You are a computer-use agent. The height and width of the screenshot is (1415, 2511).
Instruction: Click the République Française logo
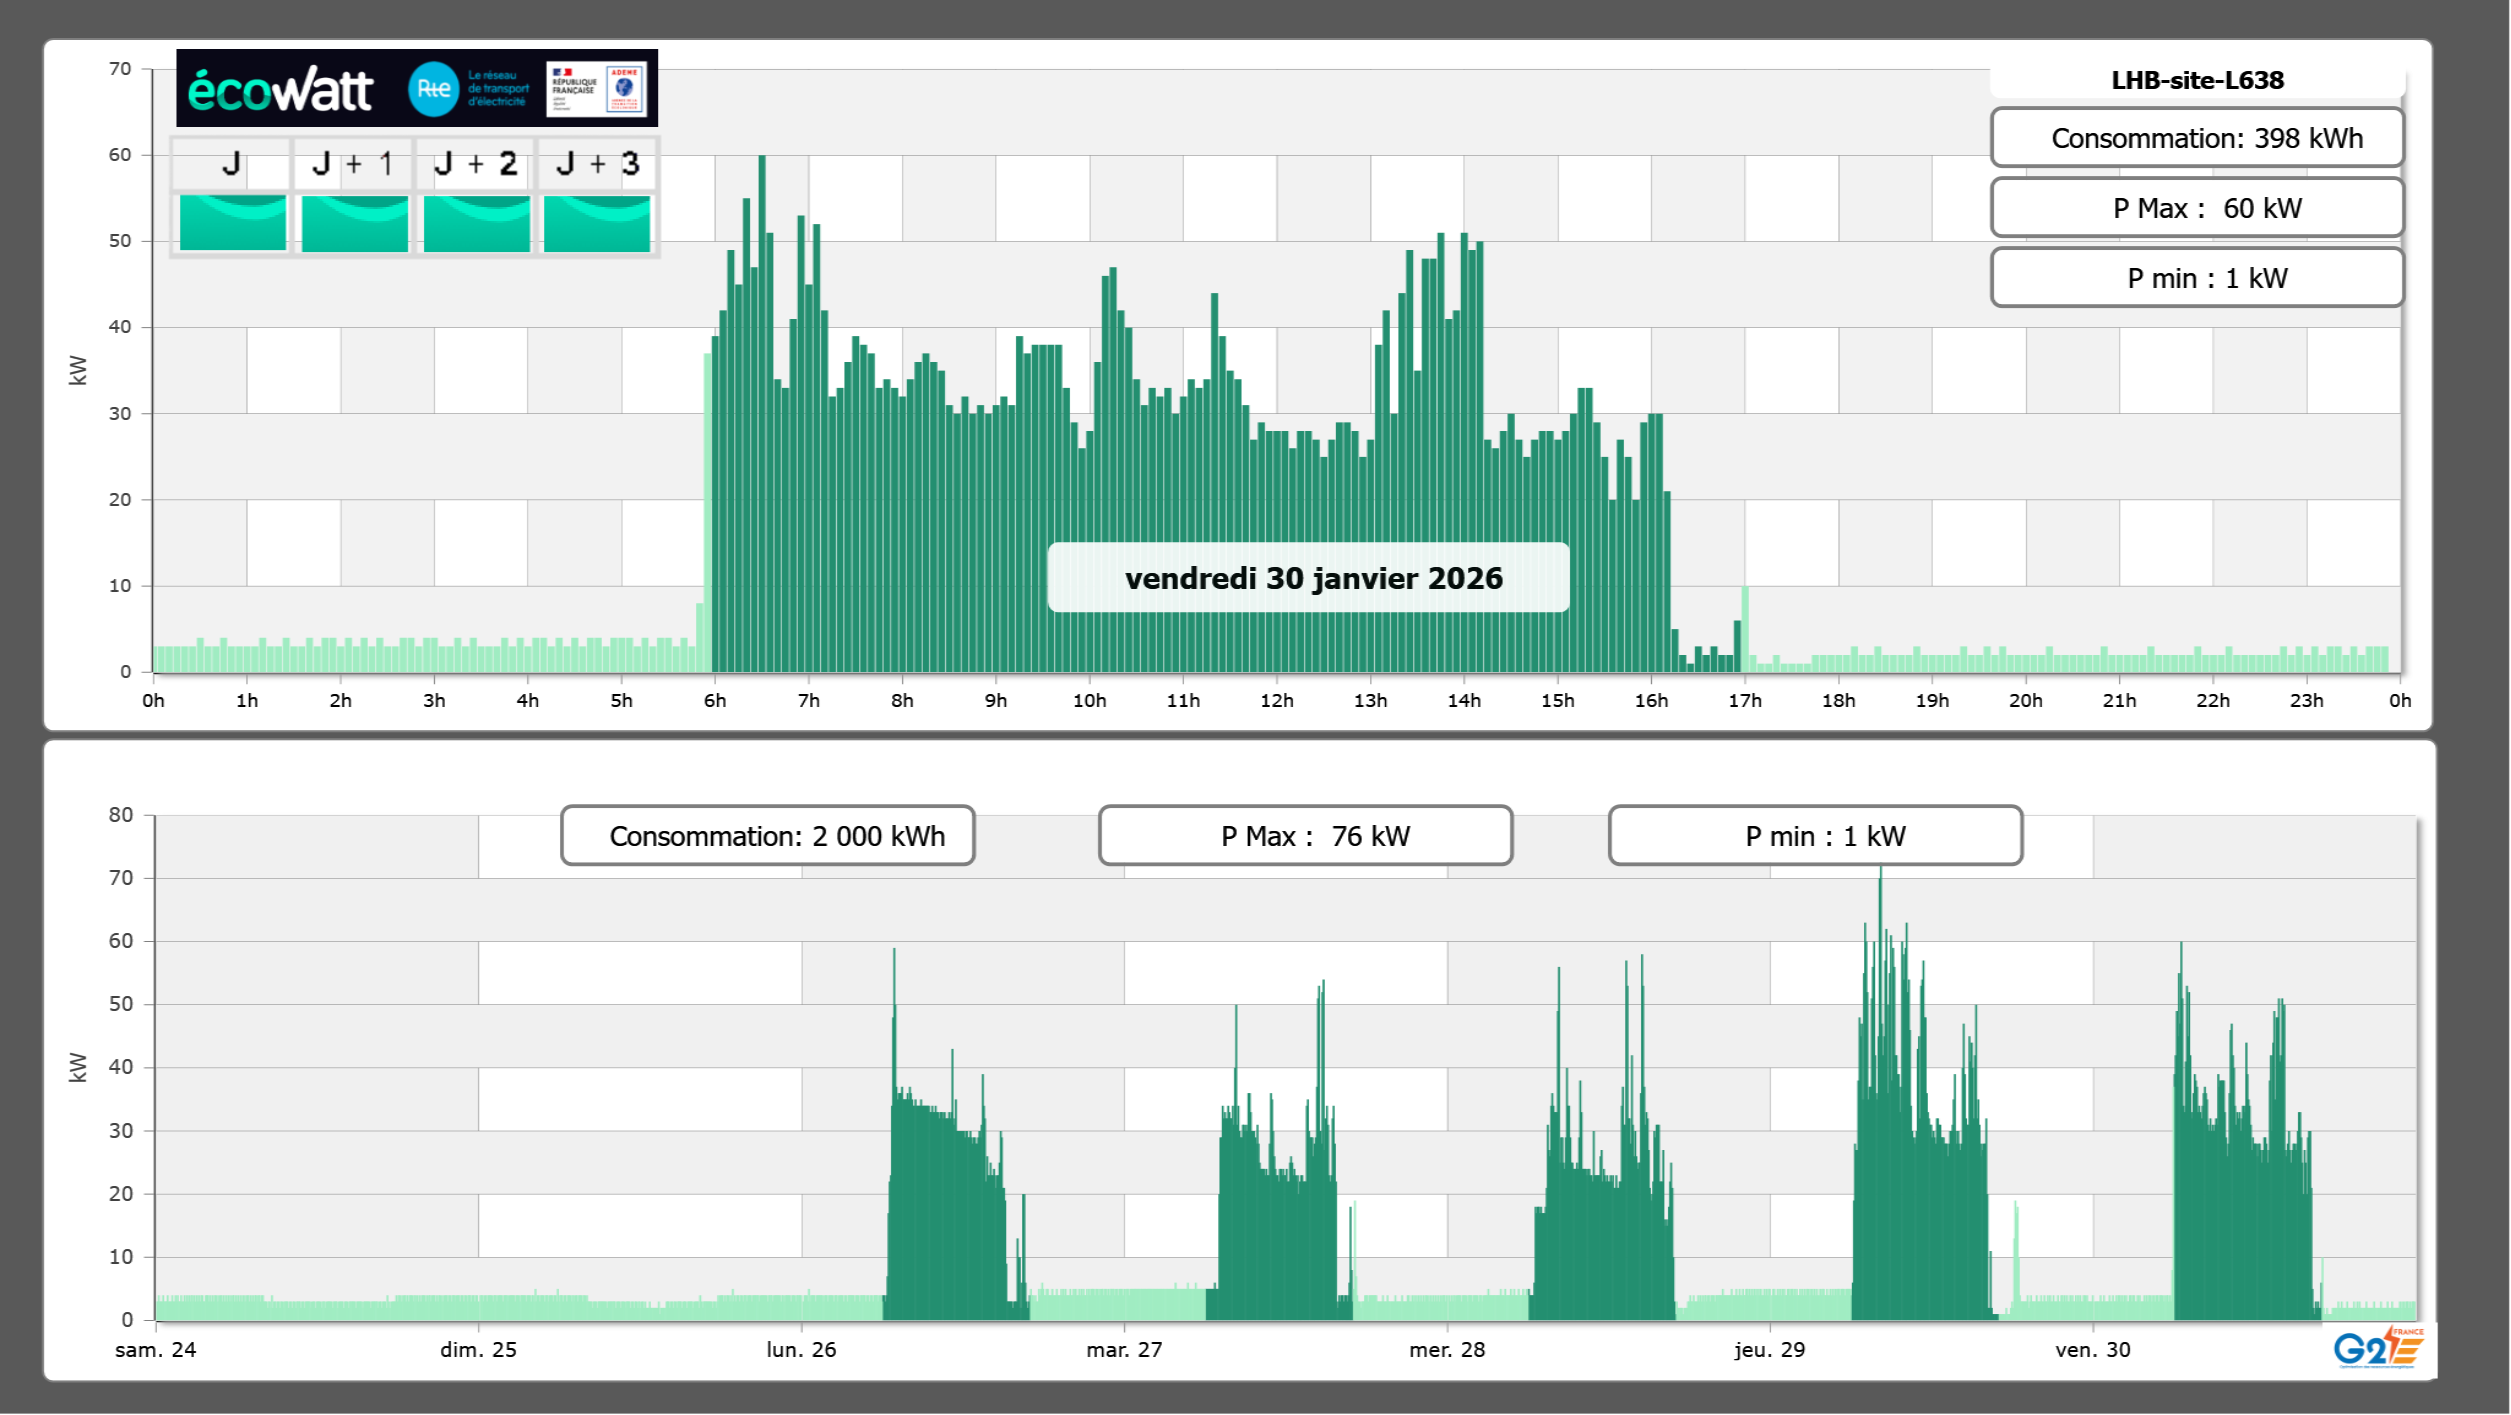[574, 89]
